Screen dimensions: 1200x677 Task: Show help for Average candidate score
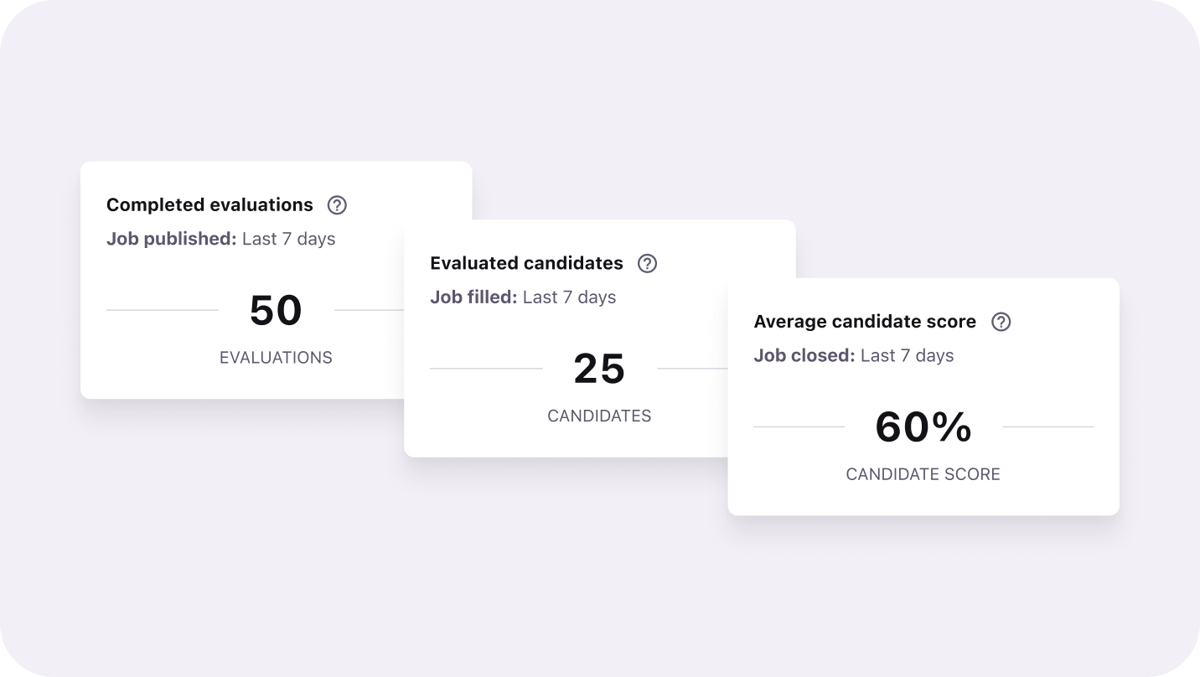[x=1001, y=322]
